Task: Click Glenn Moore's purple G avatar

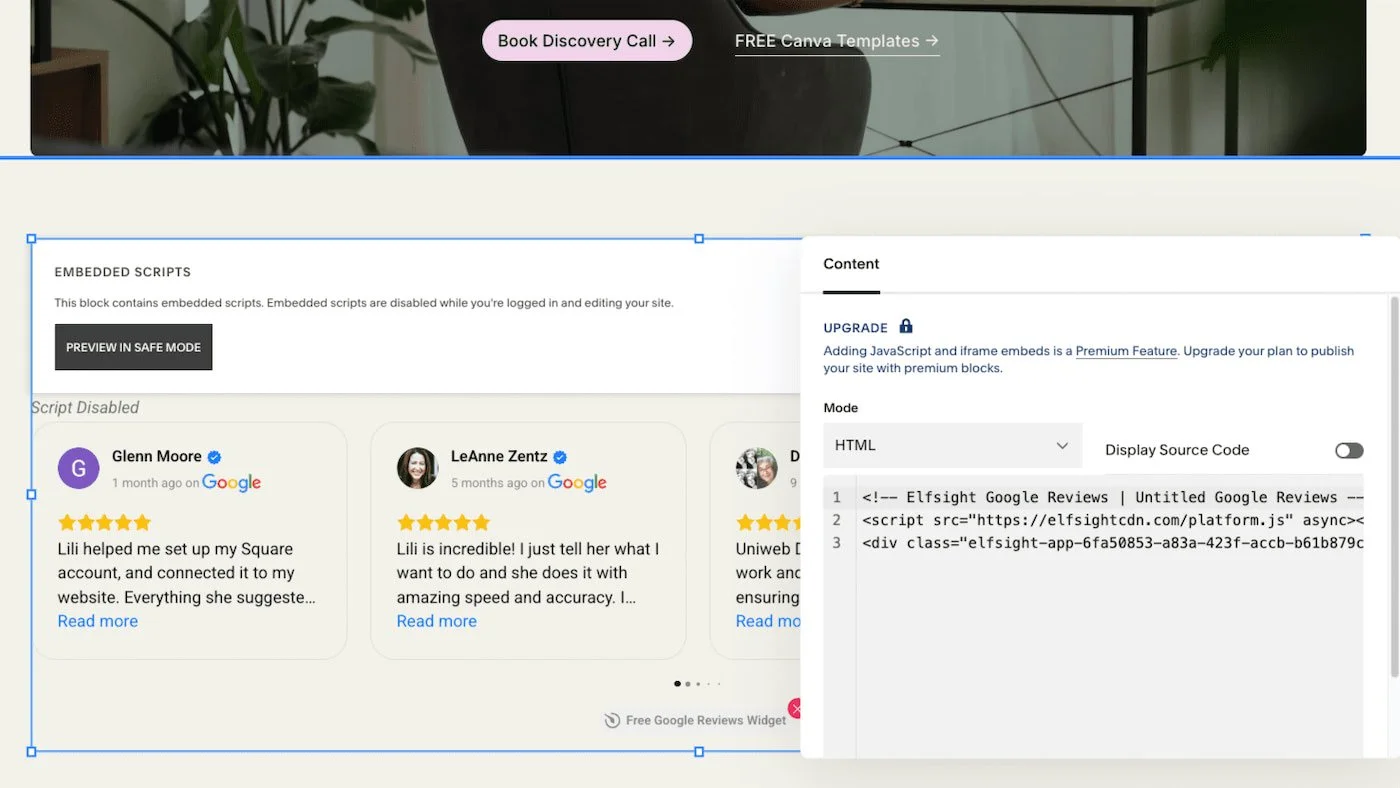Action: [x=78, y=468]
